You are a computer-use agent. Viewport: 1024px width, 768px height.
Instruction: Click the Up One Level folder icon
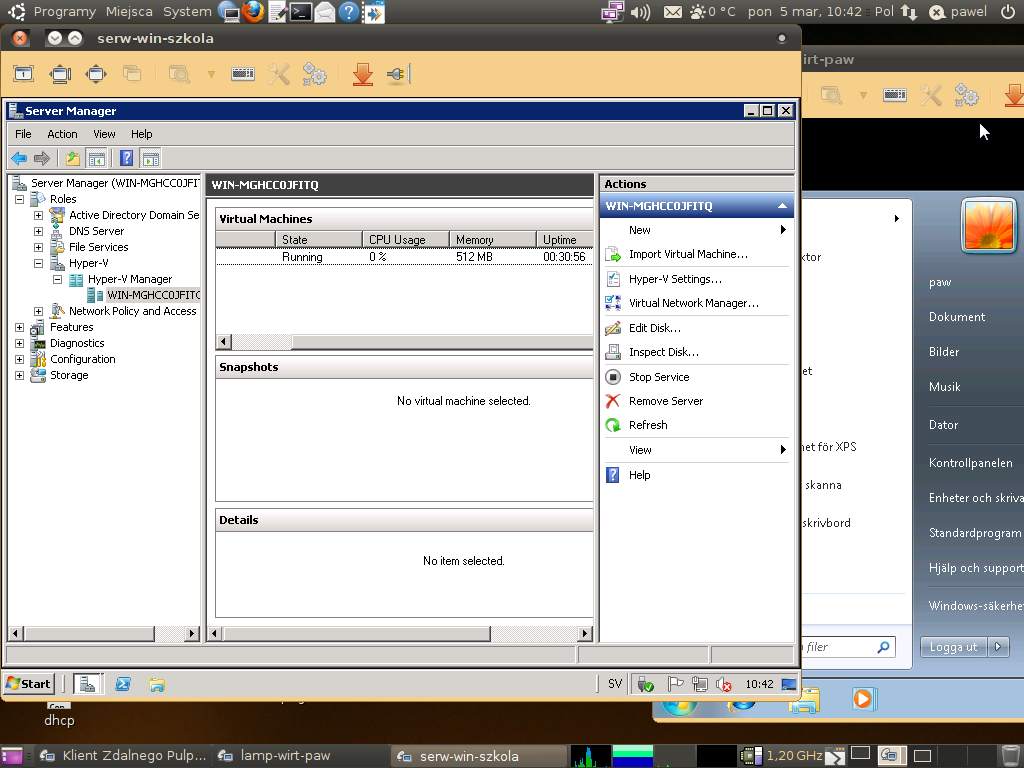click(x=72, y=158)
